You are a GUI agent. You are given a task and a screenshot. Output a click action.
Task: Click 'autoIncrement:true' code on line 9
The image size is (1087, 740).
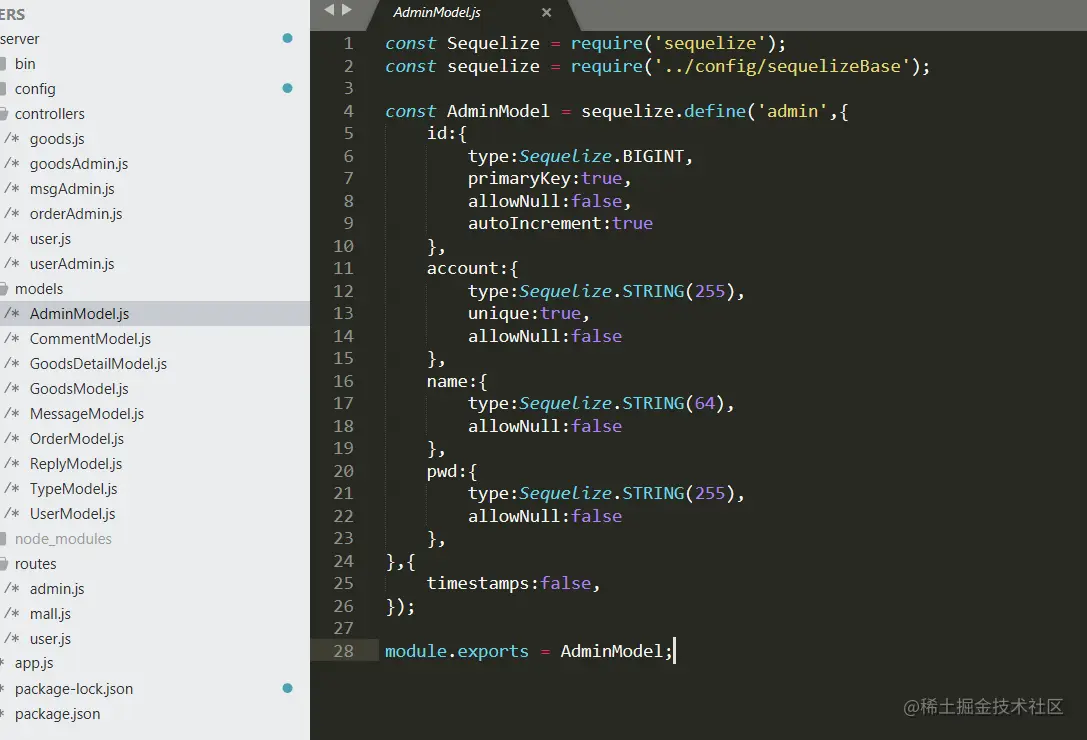560,223
